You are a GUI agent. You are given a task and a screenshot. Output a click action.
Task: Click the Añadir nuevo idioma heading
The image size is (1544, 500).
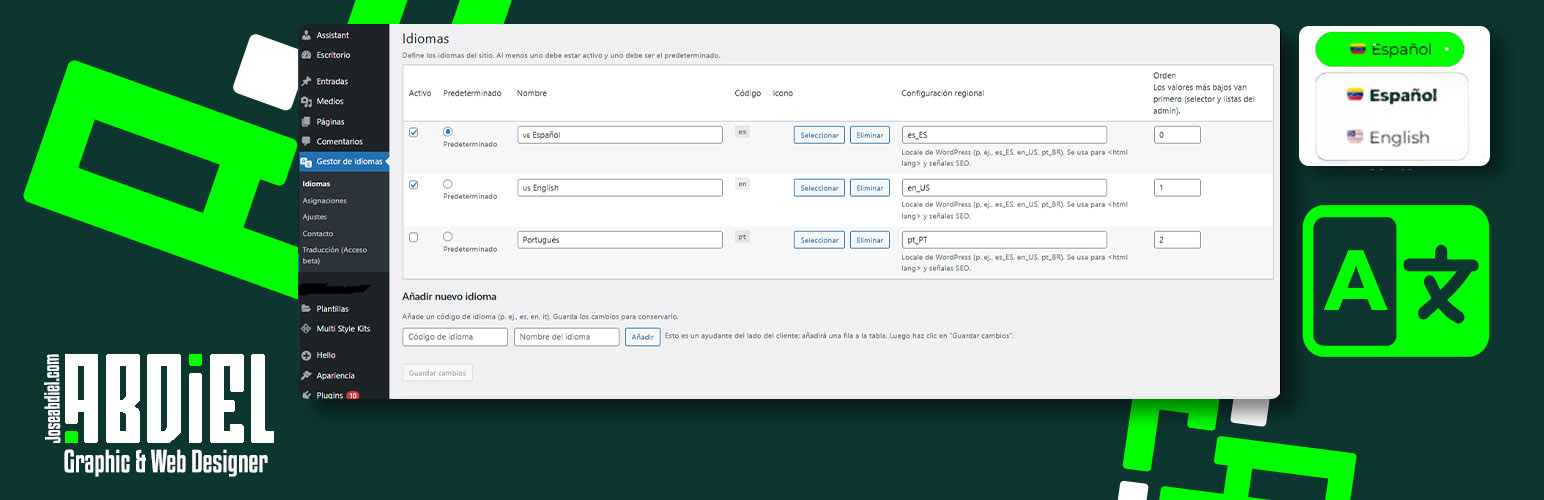click(449, 297)
